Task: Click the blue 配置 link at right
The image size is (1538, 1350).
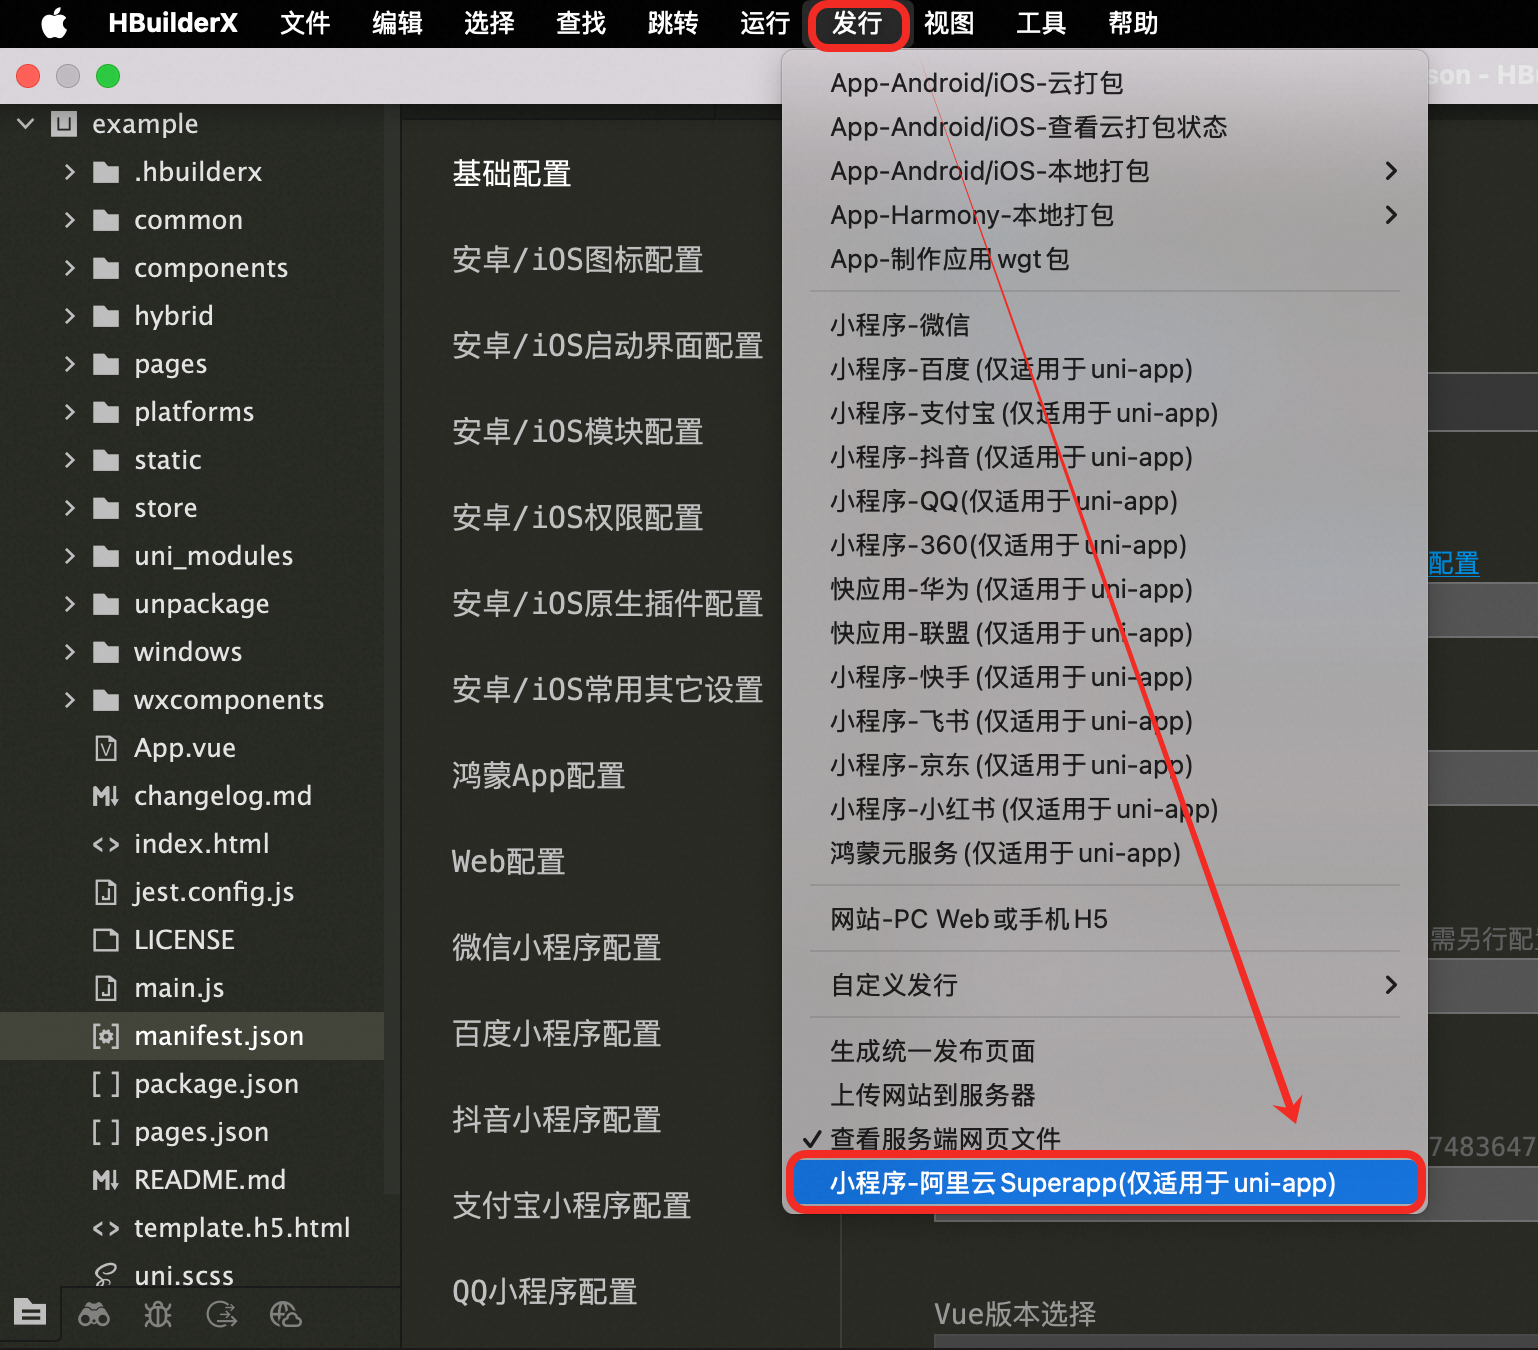Action: (1454, 564)
